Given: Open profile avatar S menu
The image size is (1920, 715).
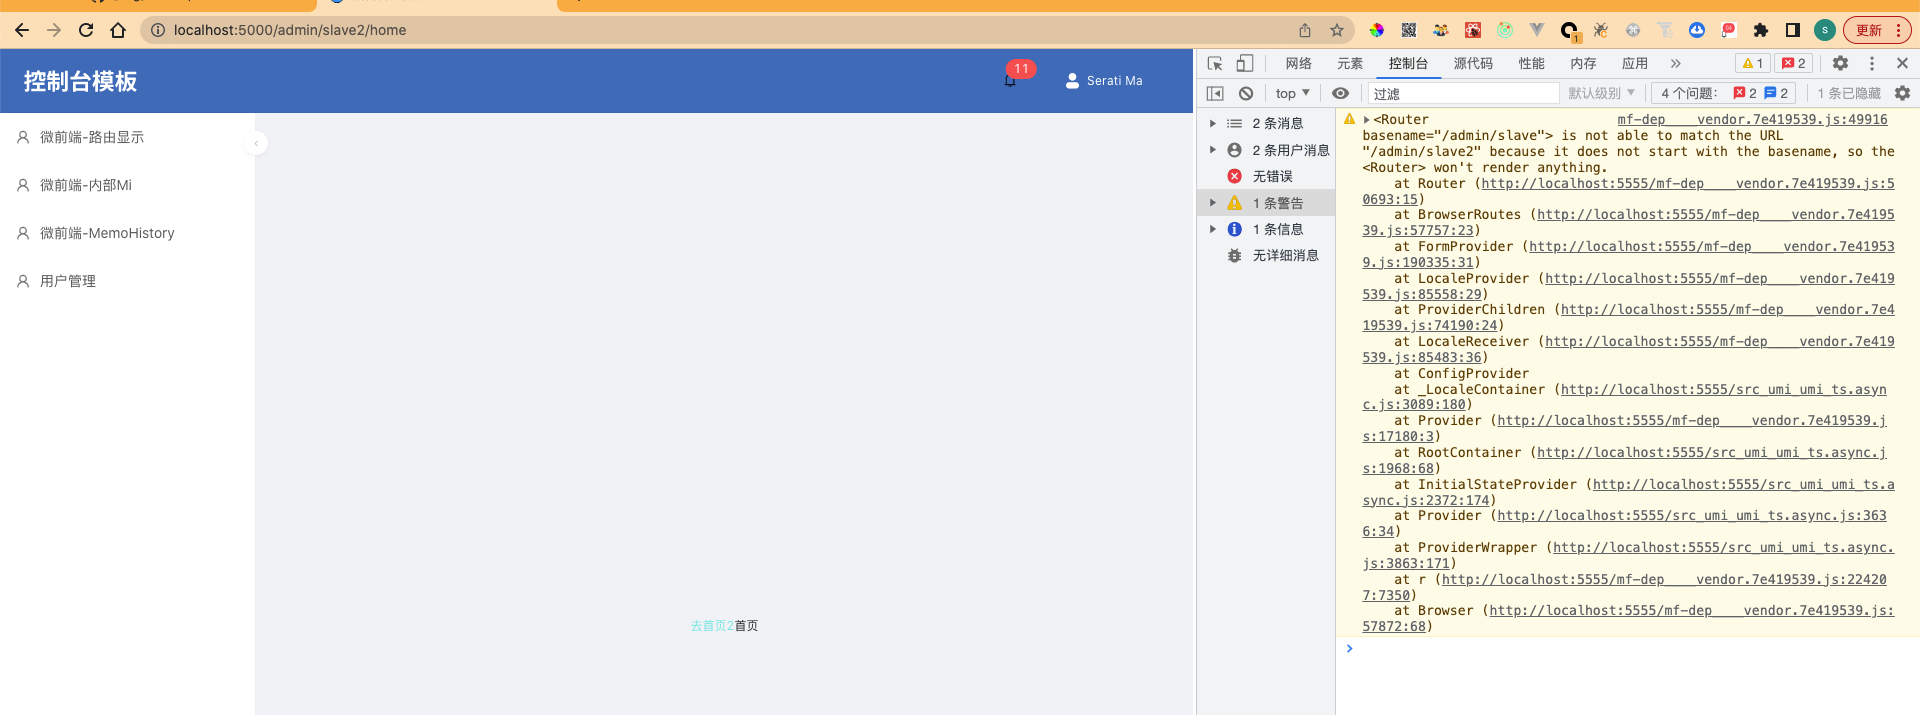Looking at the screenshot, I should click(x=1825, y=30).
